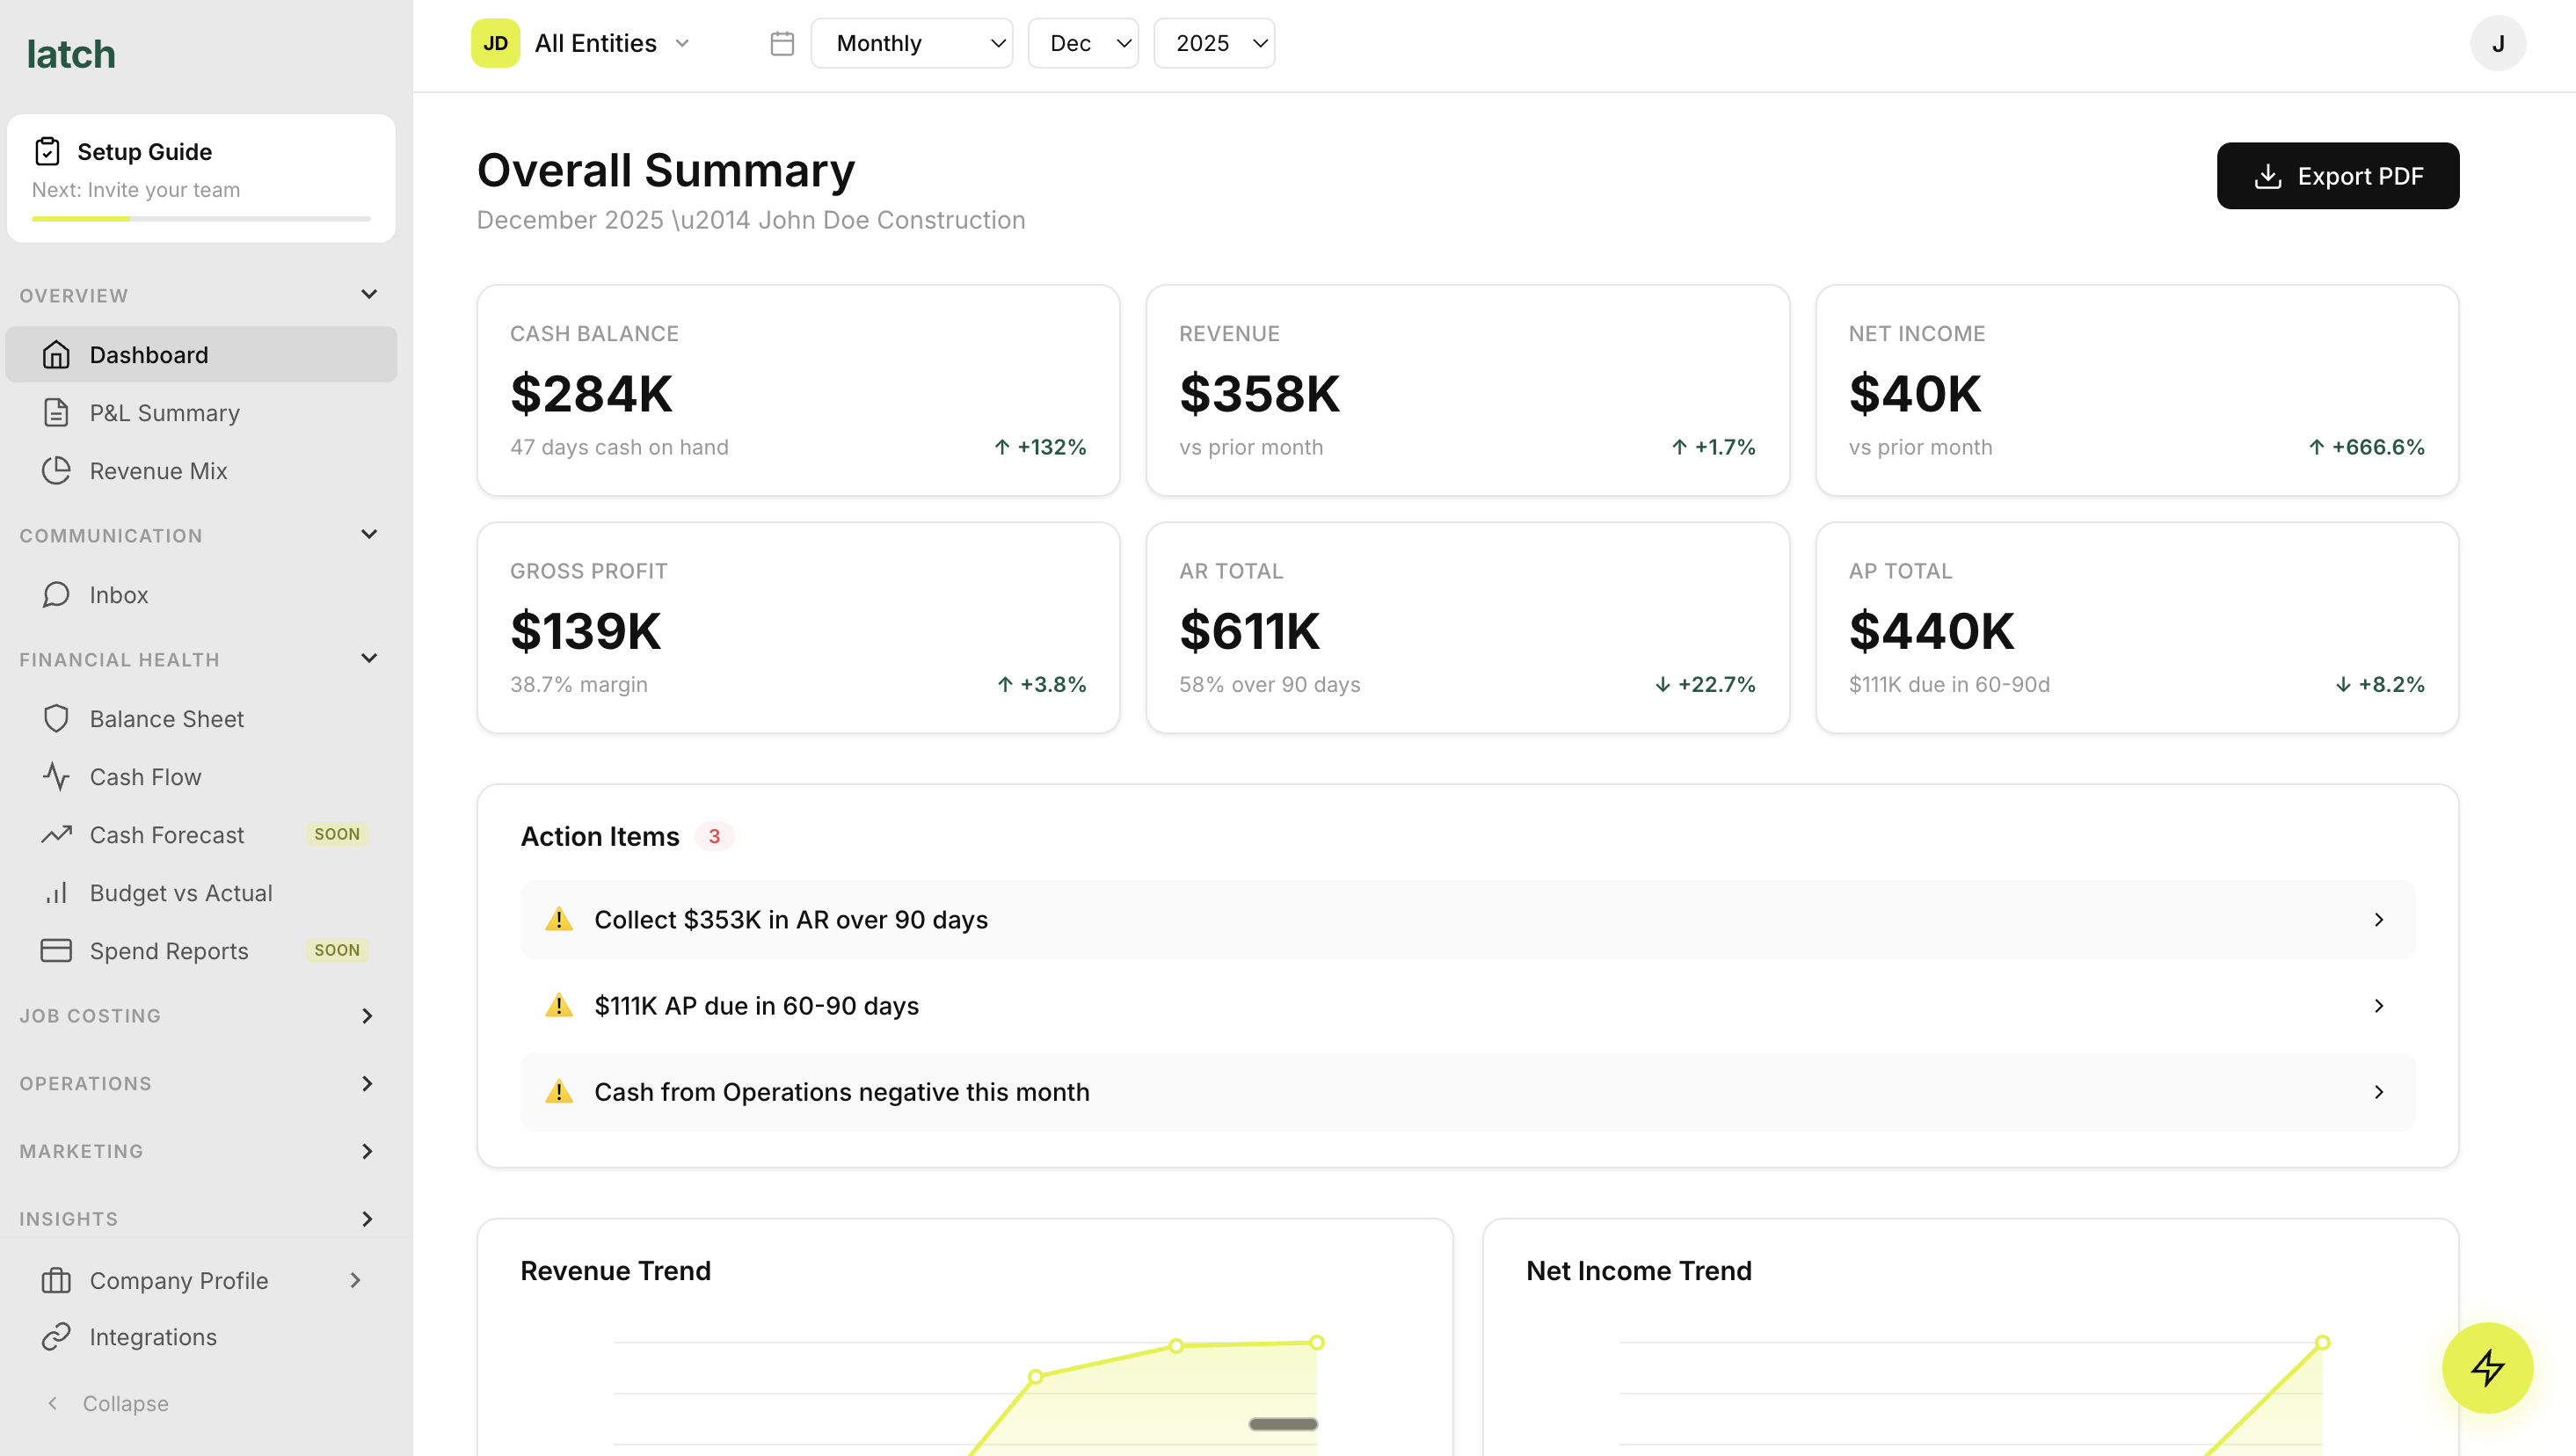This screenshot has height=1456, width=2576.
Task: Open Integrations link icon item
Action: click(152, 1337)
